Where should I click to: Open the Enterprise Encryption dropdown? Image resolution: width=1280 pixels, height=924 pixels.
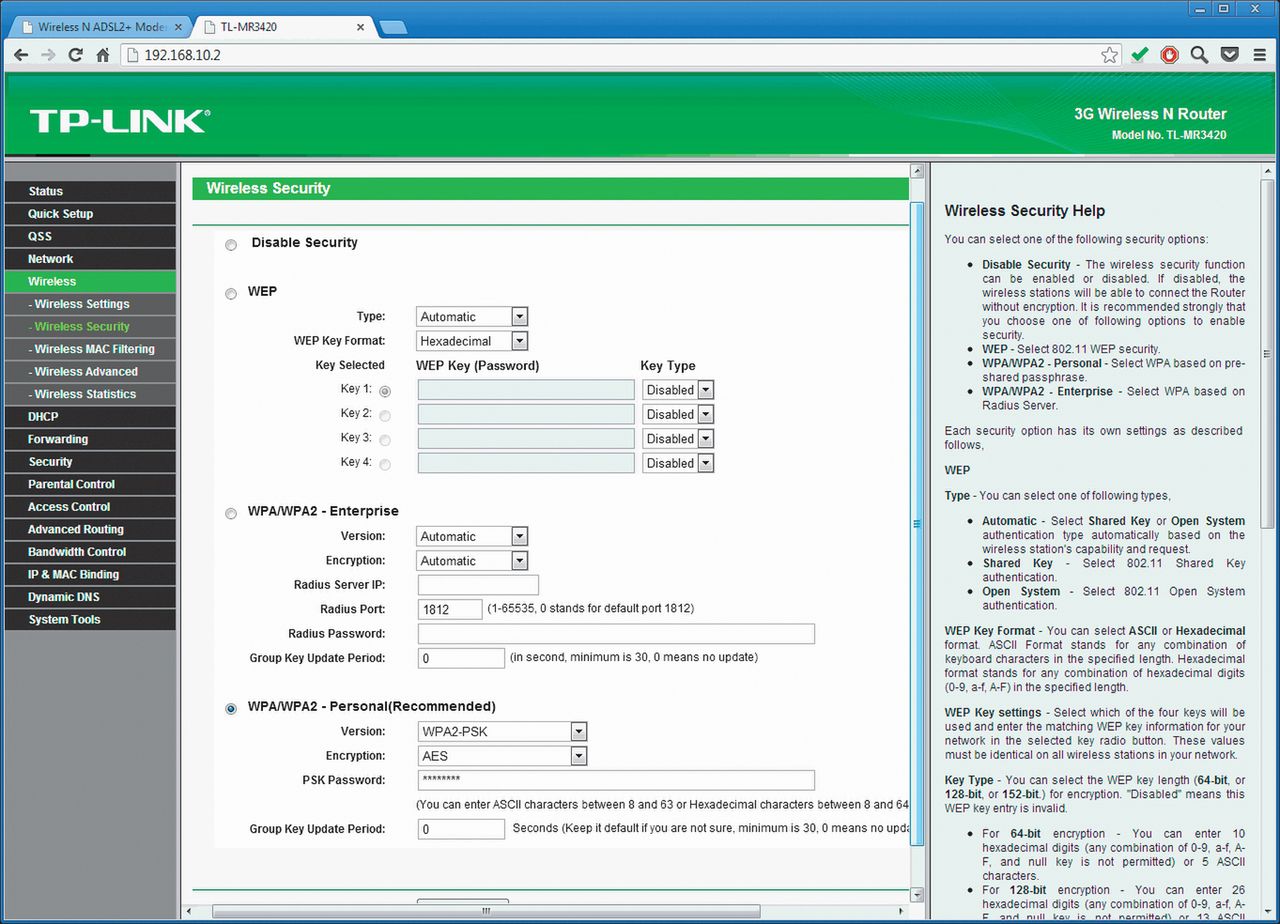point(472,561)
